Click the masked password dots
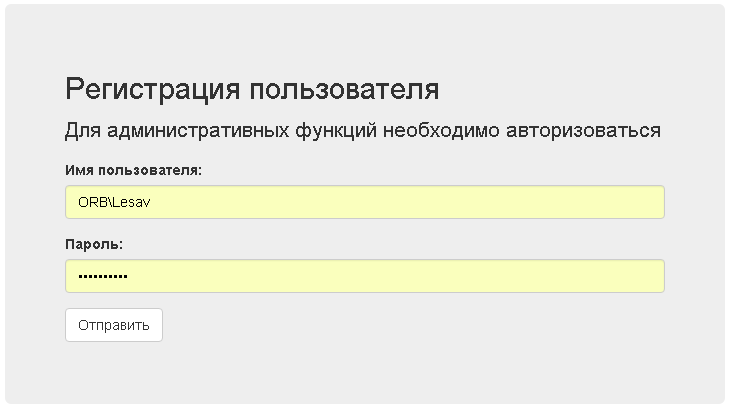Viewport: 734px width, 409px height. (x=103, y=277)
